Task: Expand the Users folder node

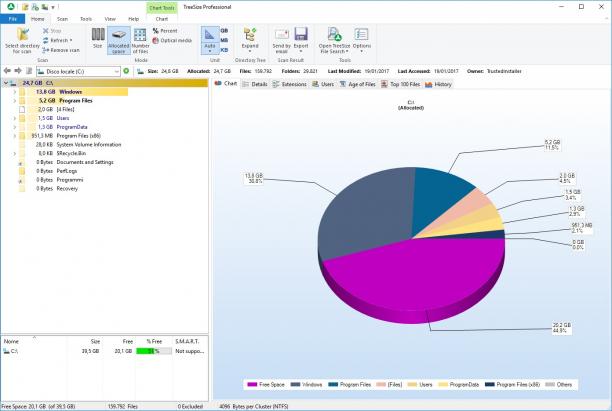Action: 15,118
